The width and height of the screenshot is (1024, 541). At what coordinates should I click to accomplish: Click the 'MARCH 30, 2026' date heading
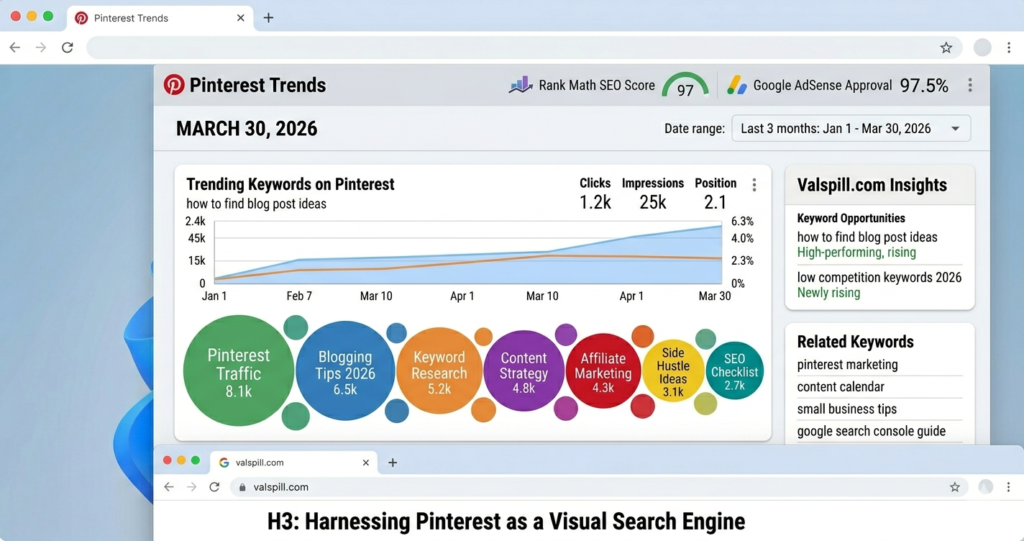(x=246, y=128)
